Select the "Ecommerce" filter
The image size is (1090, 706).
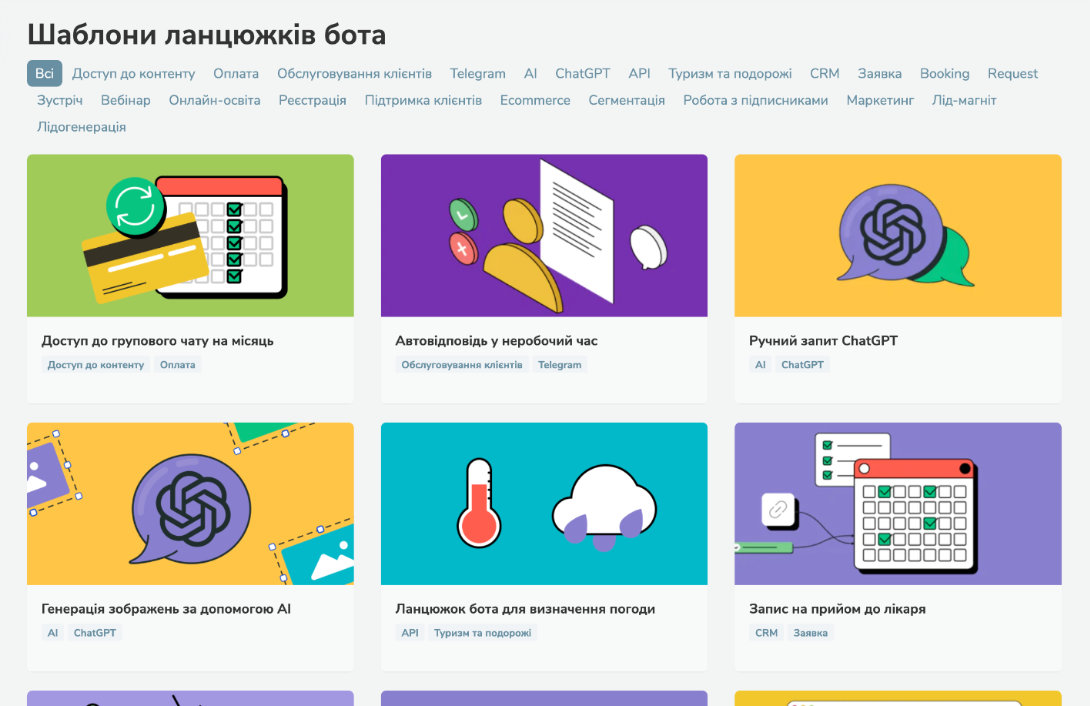click(535, 100)
